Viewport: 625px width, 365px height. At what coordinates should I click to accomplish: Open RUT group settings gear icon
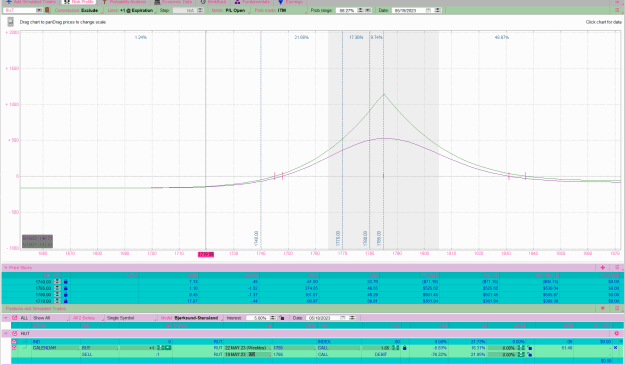[x=616, y=334]
